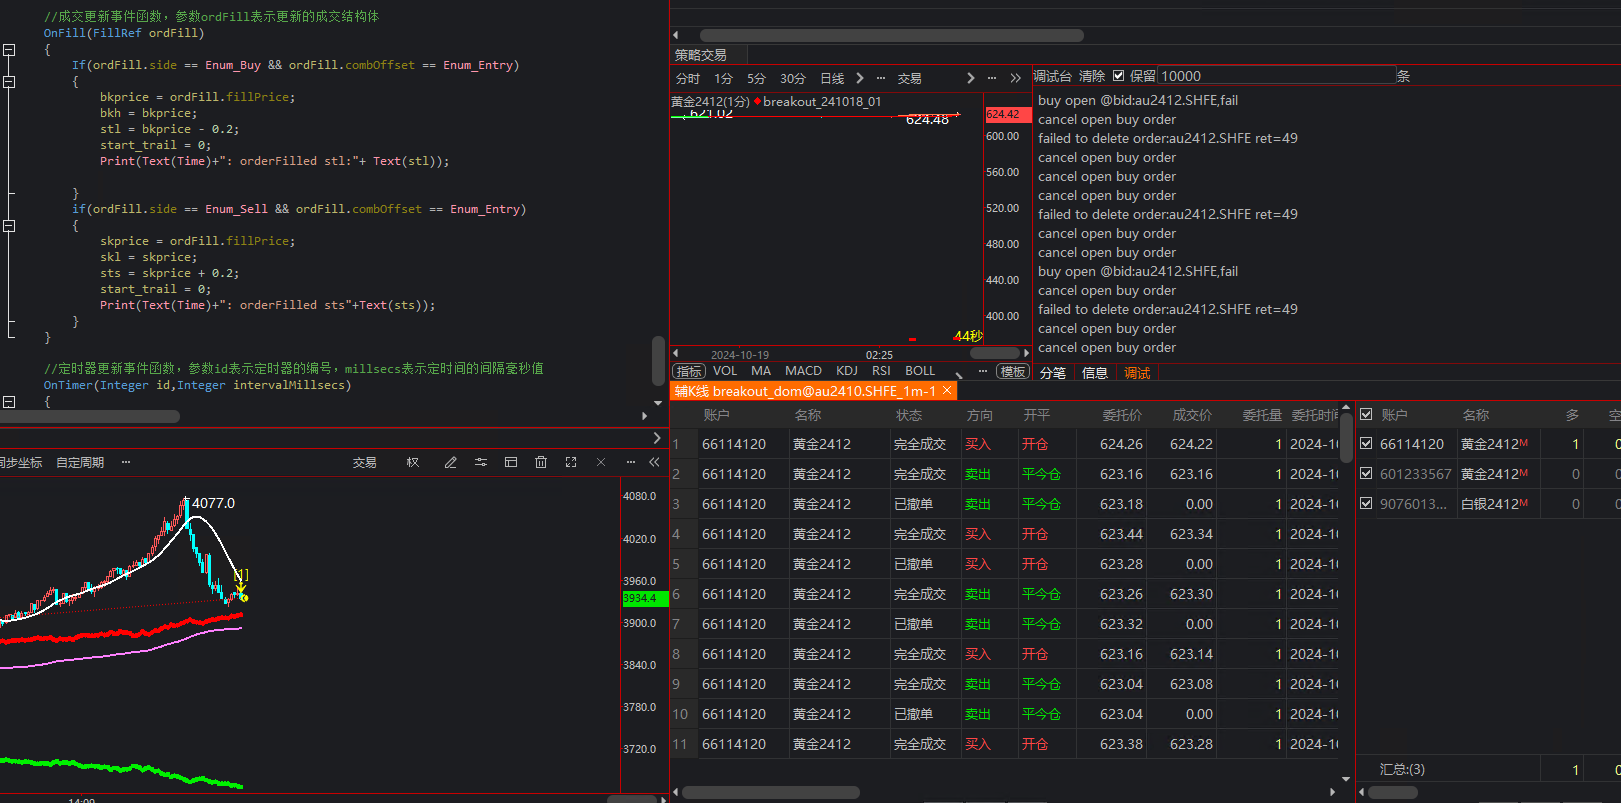Screen dimensions: 1621x803
Task: Click the left scroll arrow under the top chart
Action: point(676,353)
